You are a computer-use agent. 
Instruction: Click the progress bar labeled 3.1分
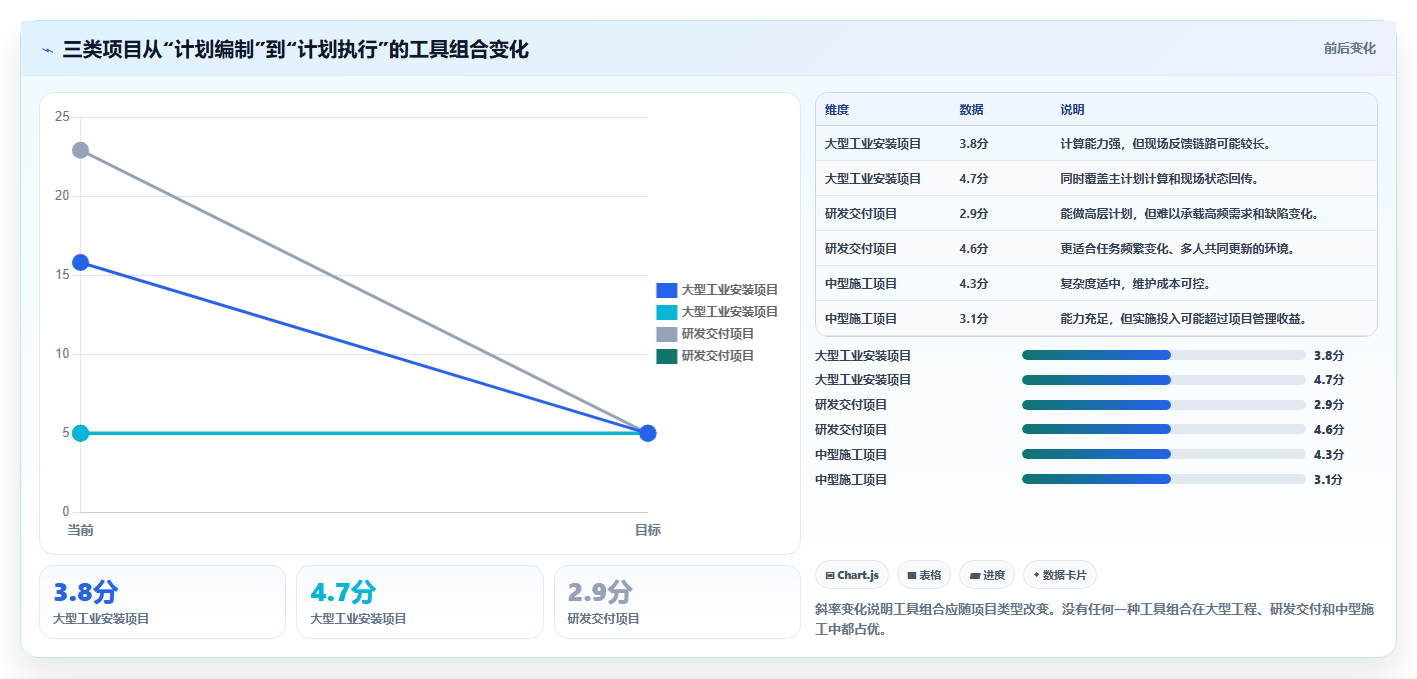pyautogui.click(x=1164, y=479)
